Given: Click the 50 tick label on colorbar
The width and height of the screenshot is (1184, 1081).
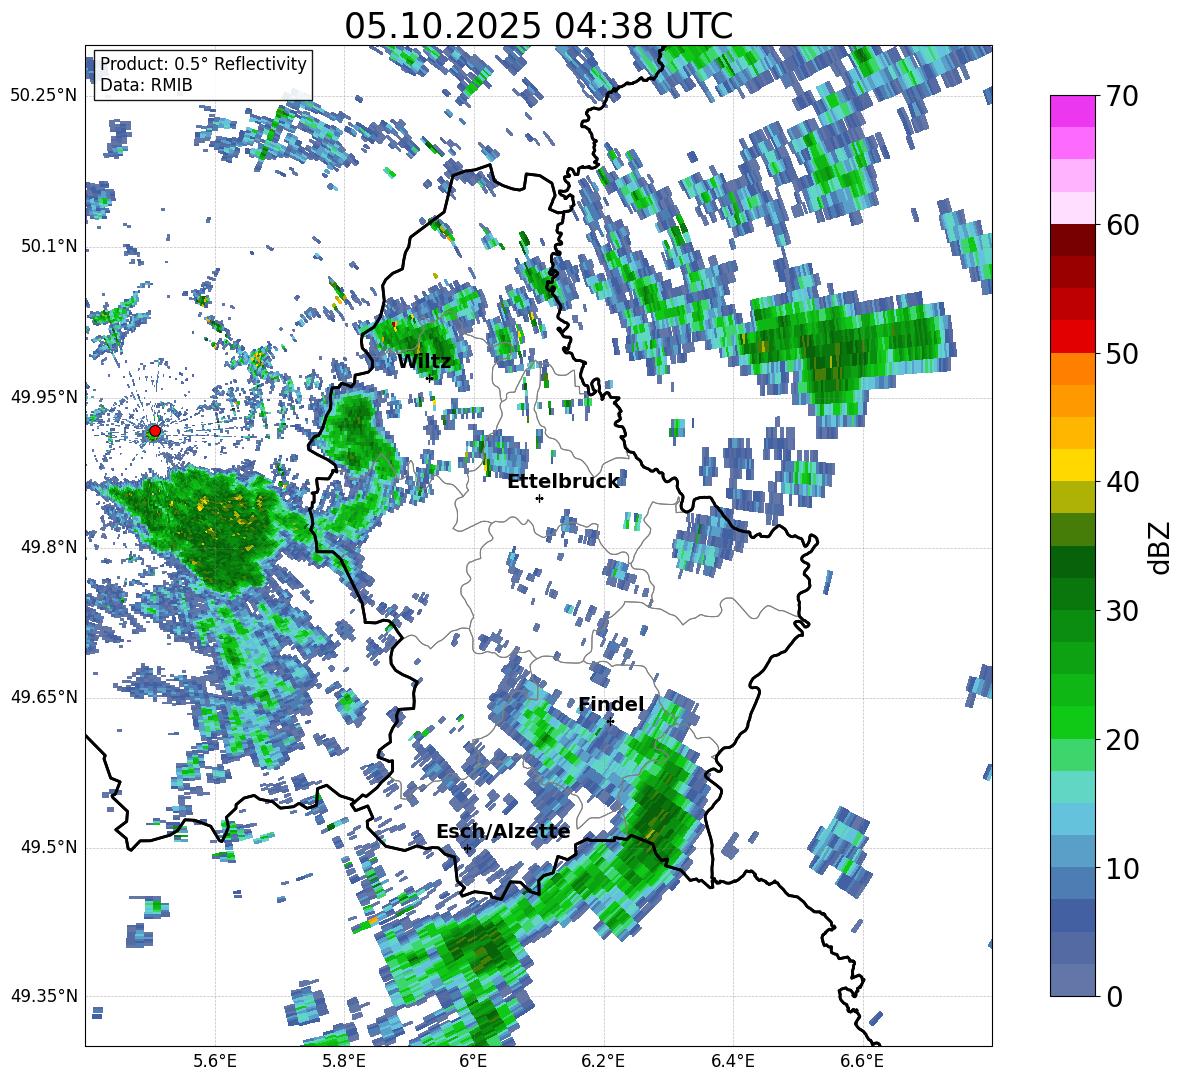Looking at the screenshot, I should pos(1122,354).
